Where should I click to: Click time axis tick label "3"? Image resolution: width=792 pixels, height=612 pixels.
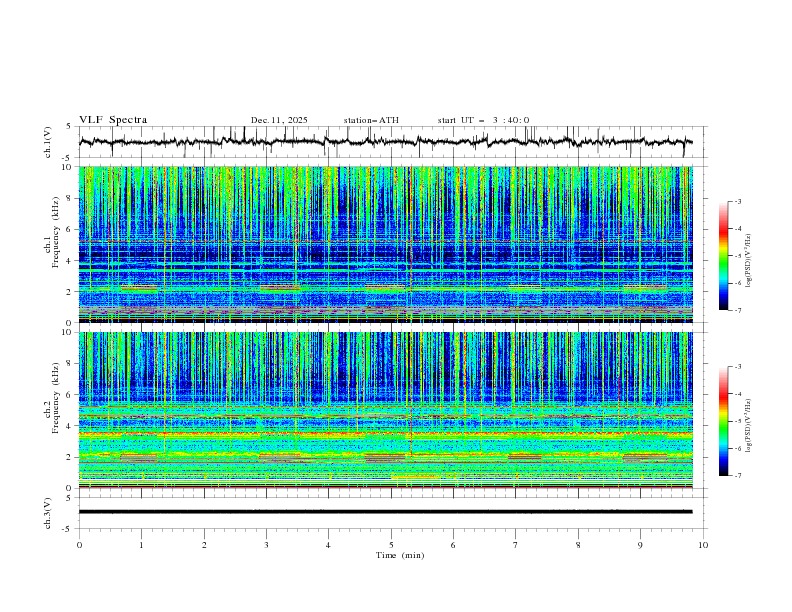(x=266, y=545)
